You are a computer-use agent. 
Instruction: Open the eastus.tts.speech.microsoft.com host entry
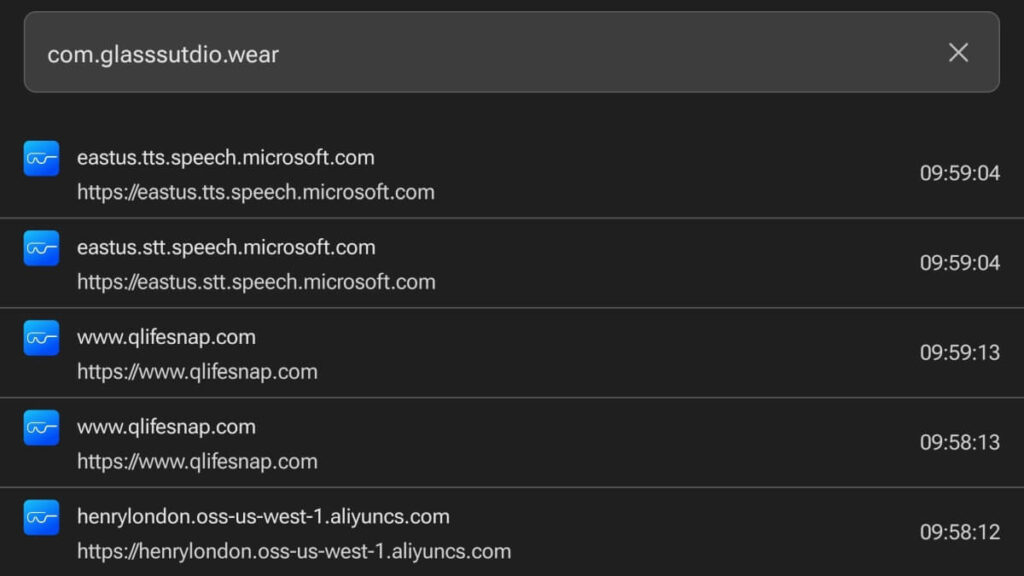click(226, 157)
